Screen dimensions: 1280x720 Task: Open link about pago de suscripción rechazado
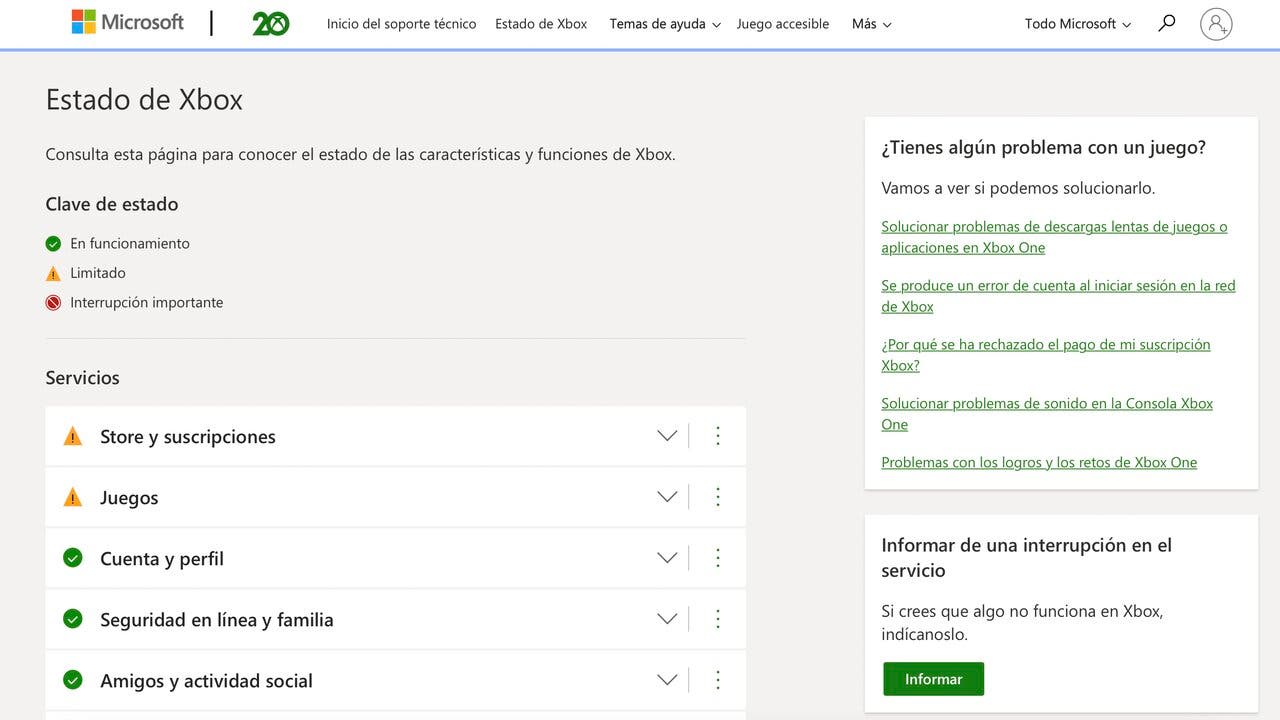coord(1045,355)
